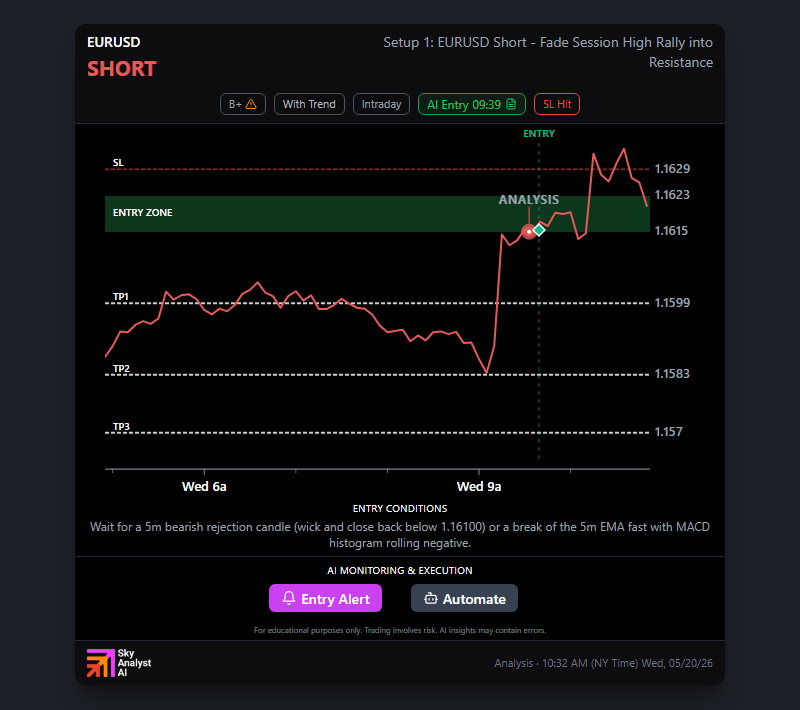Click the TP2 level label

tap(121, 368)
